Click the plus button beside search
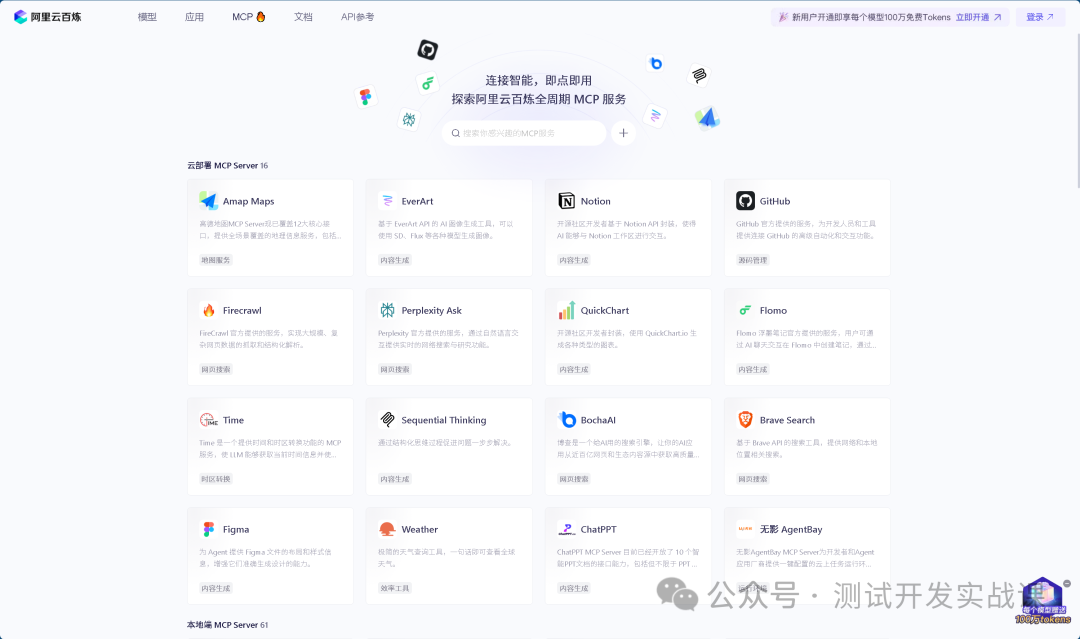The width and height of the screenshot is (1080, 639). click(x=623, y=133)
